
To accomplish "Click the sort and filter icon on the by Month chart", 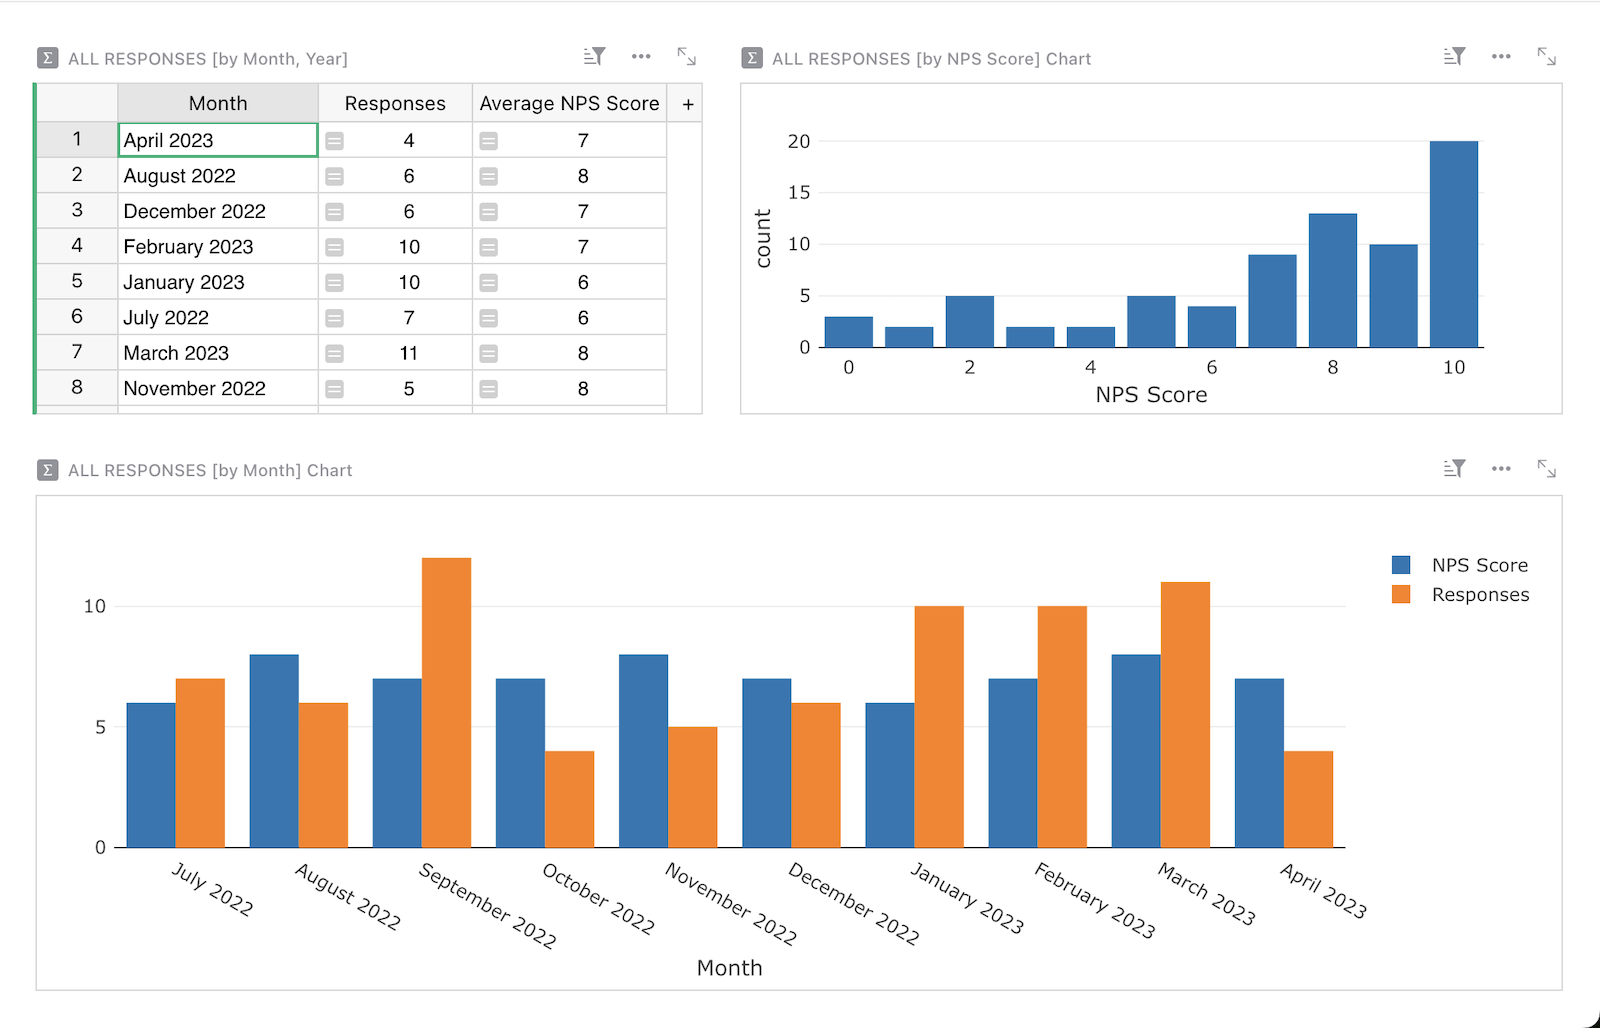I will click(x=1454, y=468).
